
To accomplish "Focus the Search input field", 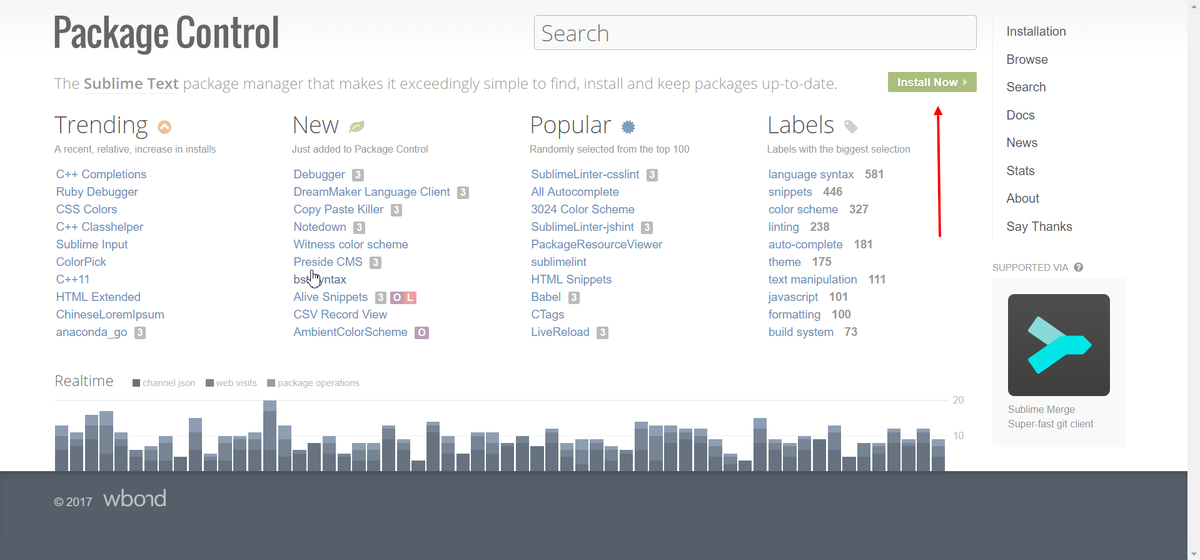I will (755, 33).
